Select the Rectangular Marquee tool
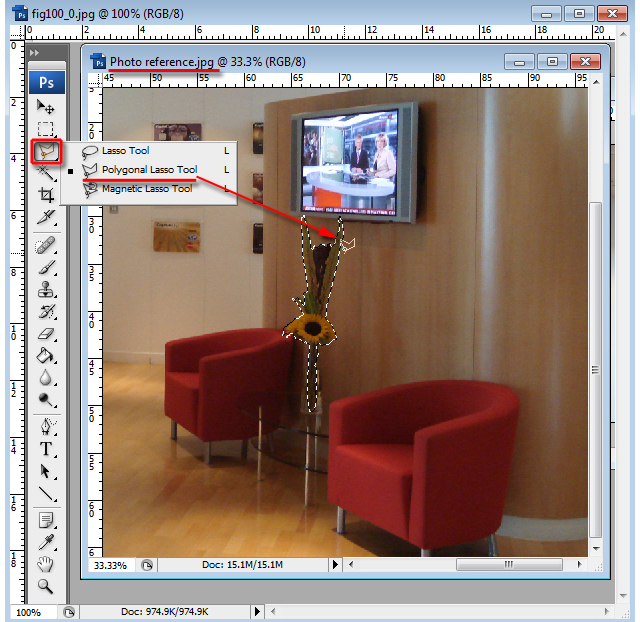This screenshot has height=622, width=640. coord(46,129)
